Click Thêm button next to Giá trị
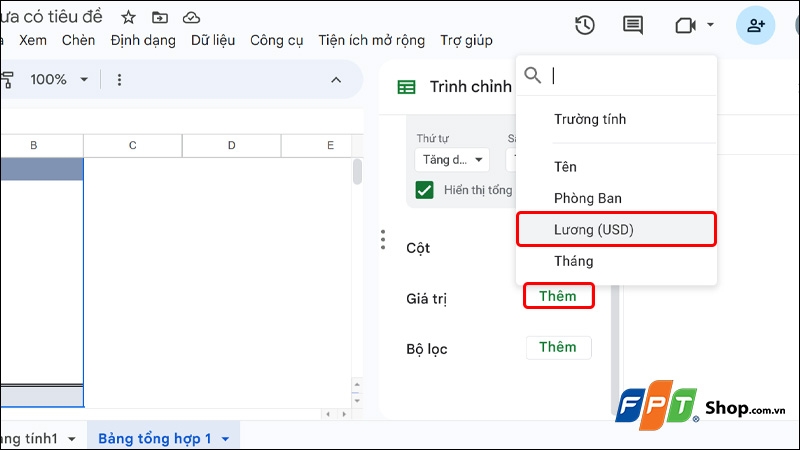The height and width of the screenshot is (450, 800). pyautogui.click(x=559, y=296)
